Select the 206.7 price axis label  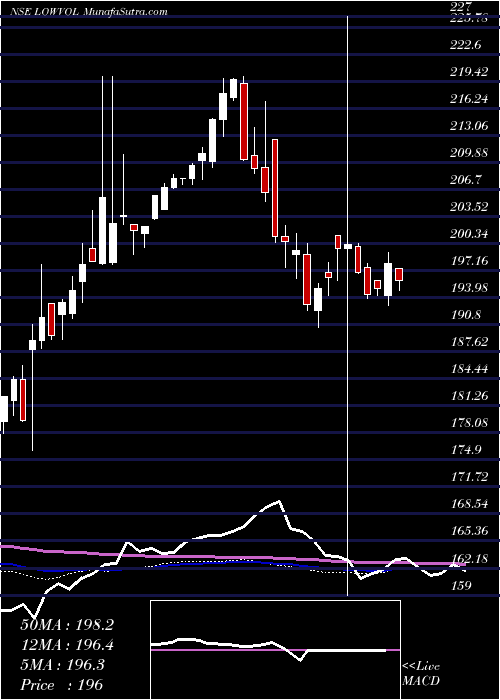click(x=467, y=180)
